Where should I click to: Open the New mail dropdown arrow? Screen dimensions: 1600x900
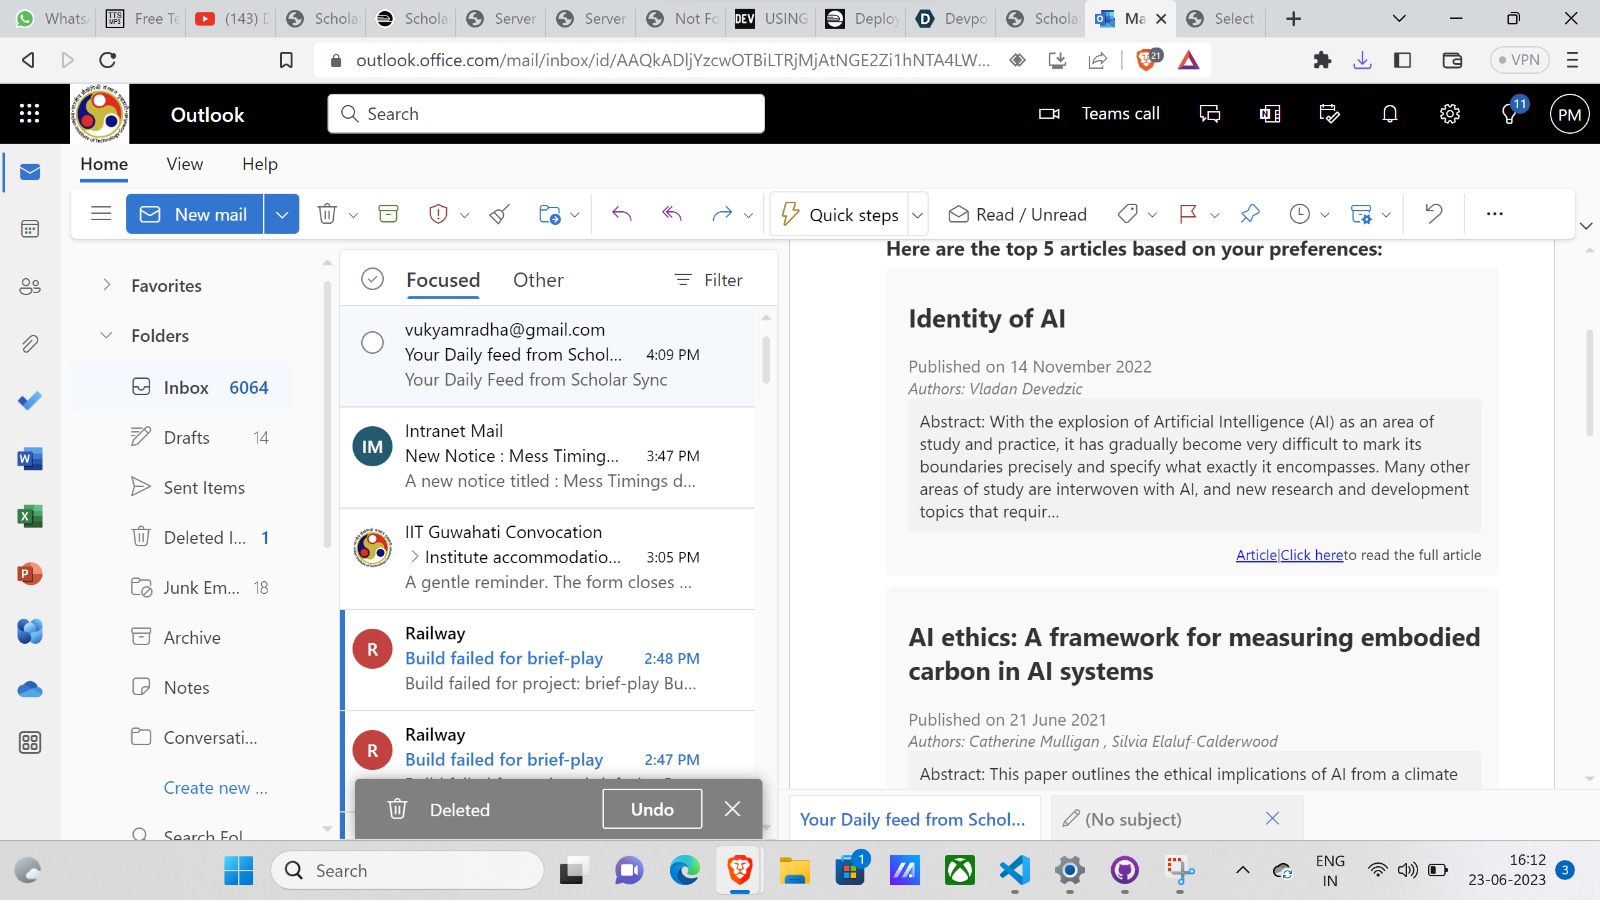pyautogui.click(x=282, y=214)
